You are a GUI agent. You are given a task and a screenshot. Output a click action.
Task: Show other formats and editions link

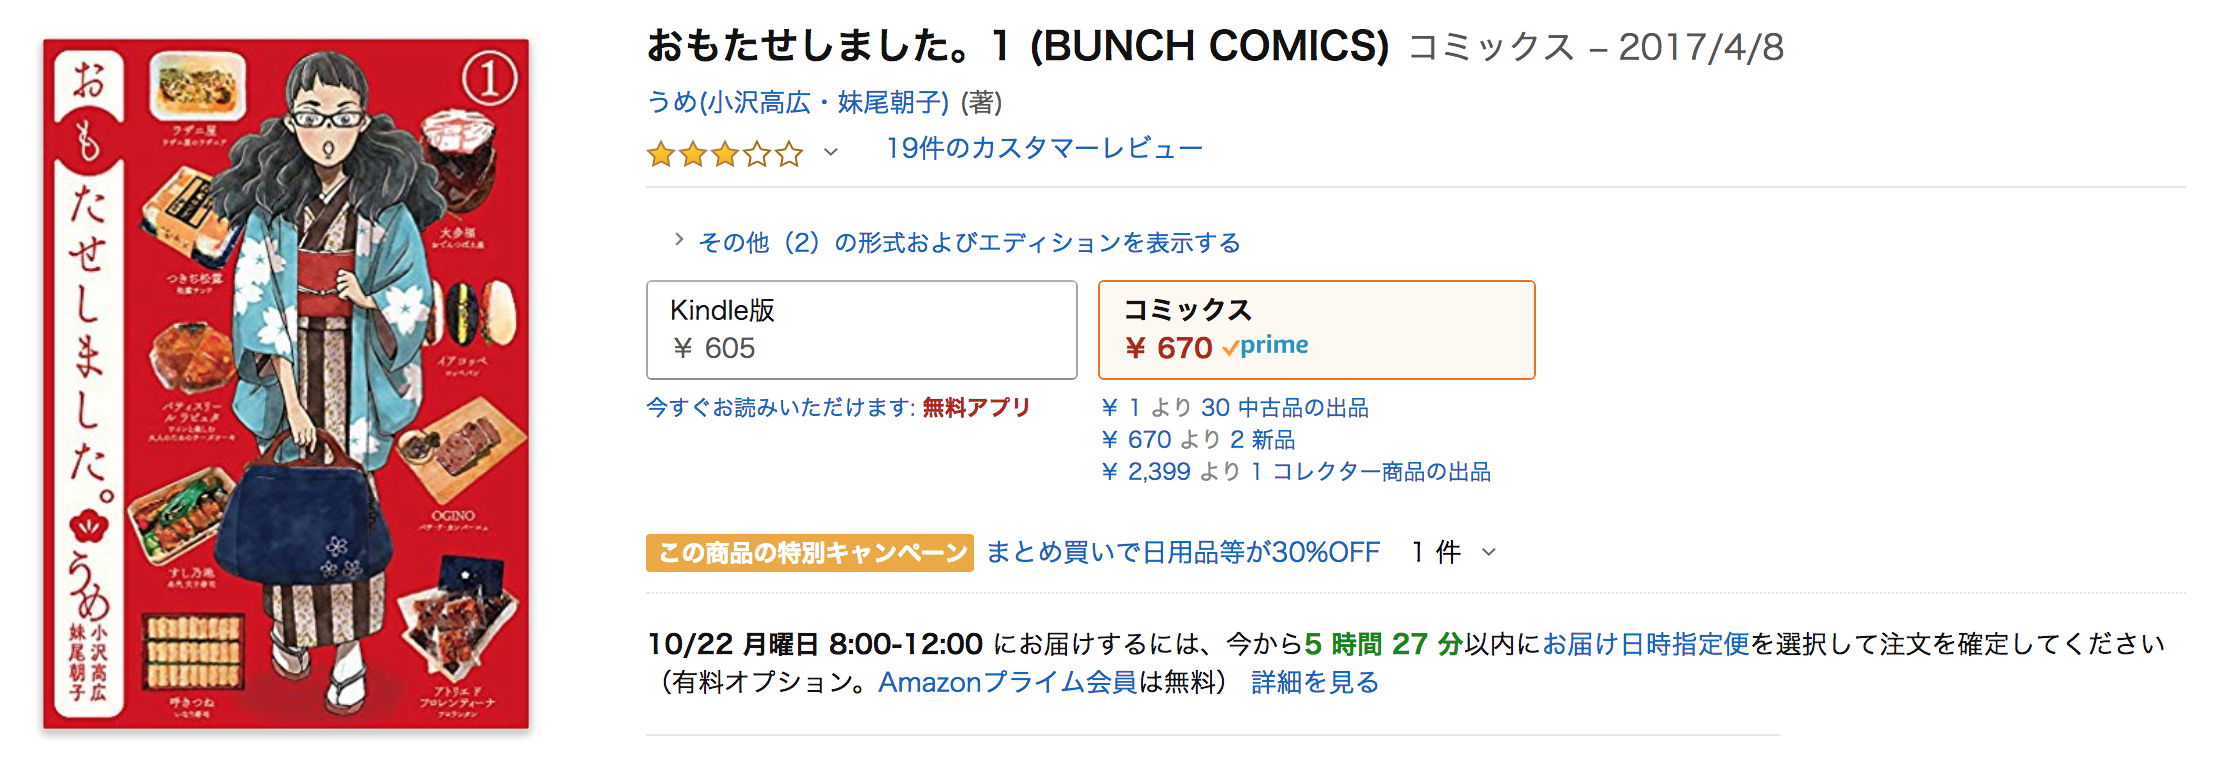pos(968,243)
